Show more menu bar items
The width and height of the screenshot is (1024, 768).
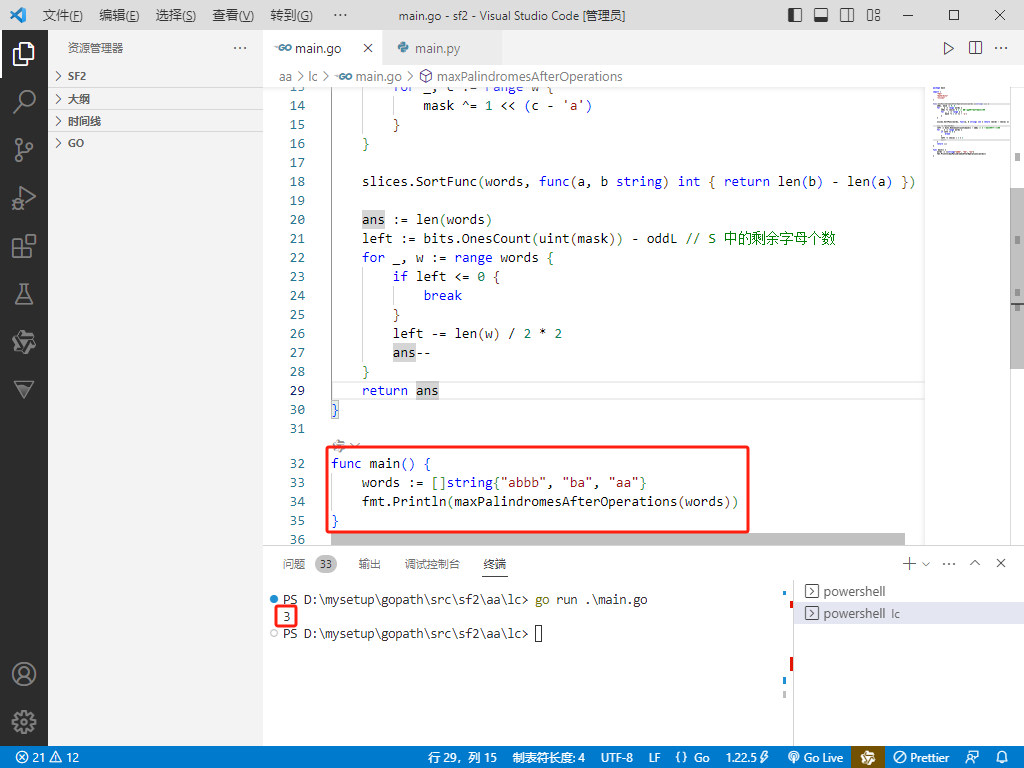click(340, 16)
